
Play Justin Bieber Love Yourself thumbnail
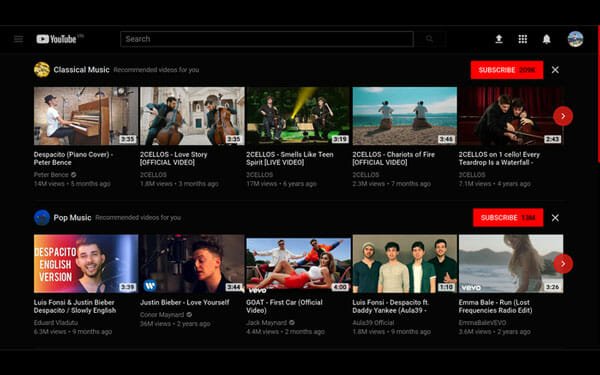tap(192, 264)
